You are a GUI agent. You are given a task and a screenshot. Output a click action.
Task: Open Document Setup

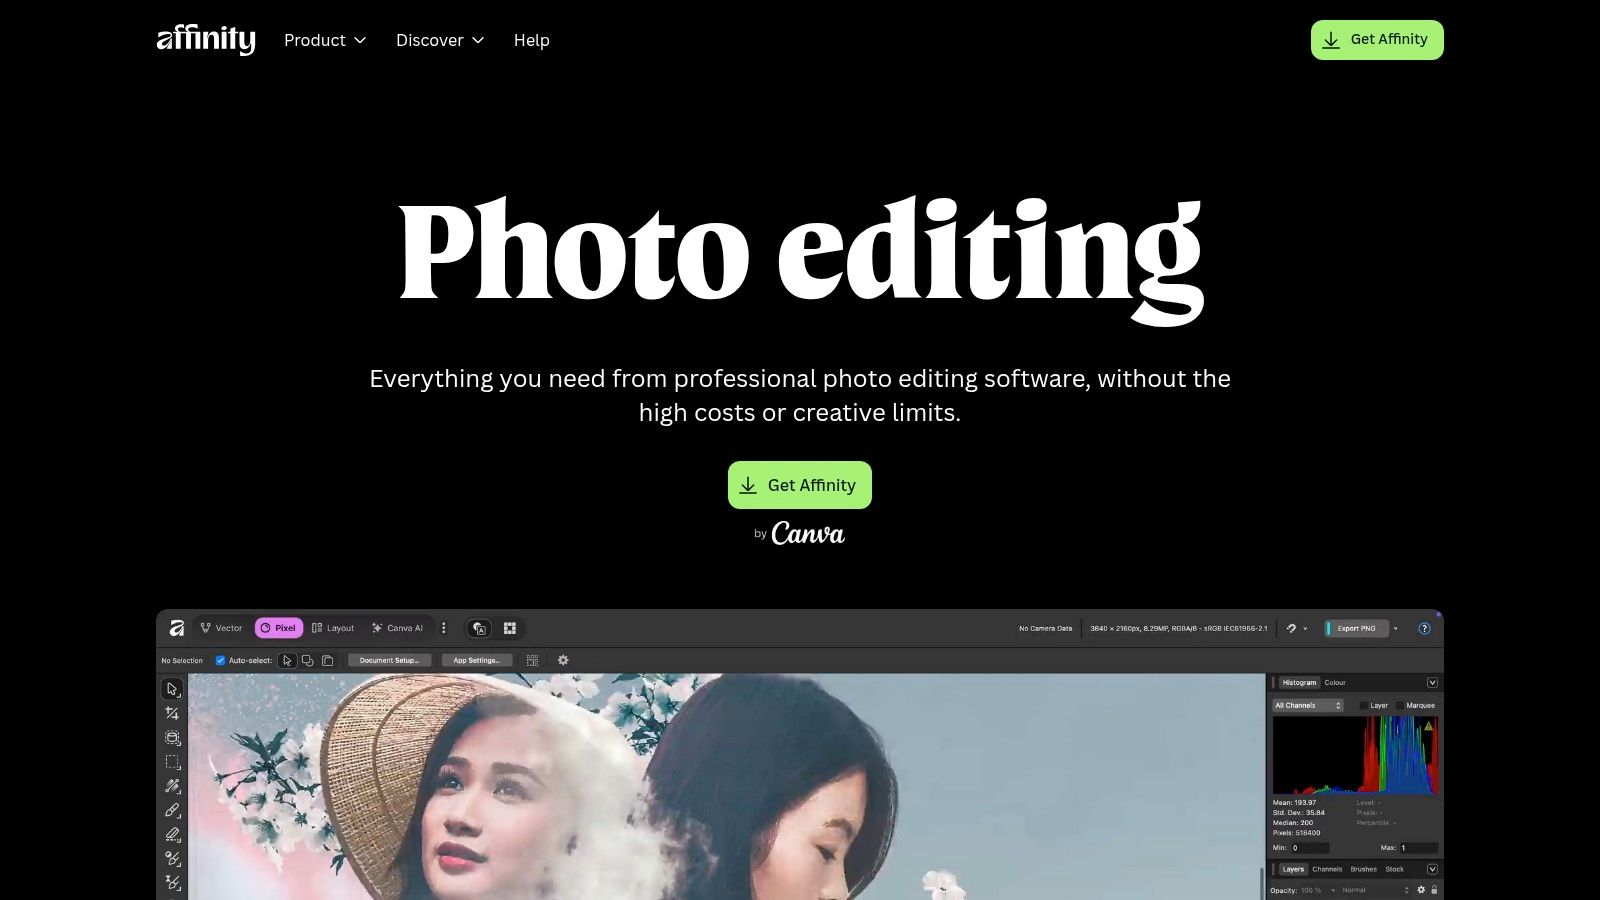tap(390, 660)
